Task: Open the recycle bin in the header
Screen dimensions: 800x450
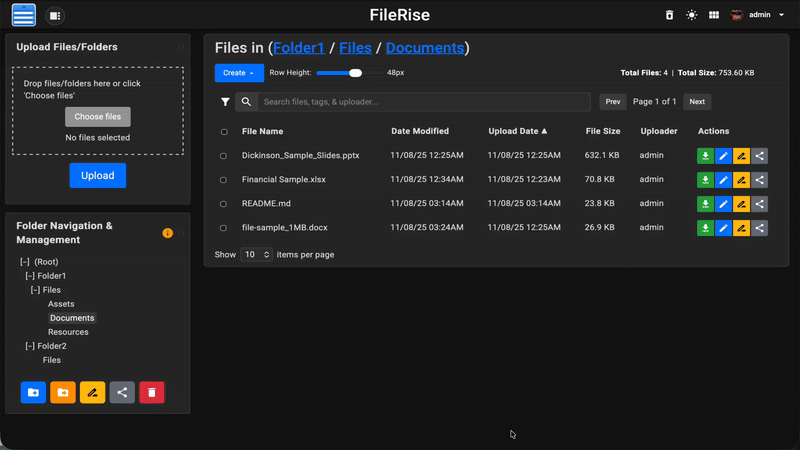Action: click(670, 15)
